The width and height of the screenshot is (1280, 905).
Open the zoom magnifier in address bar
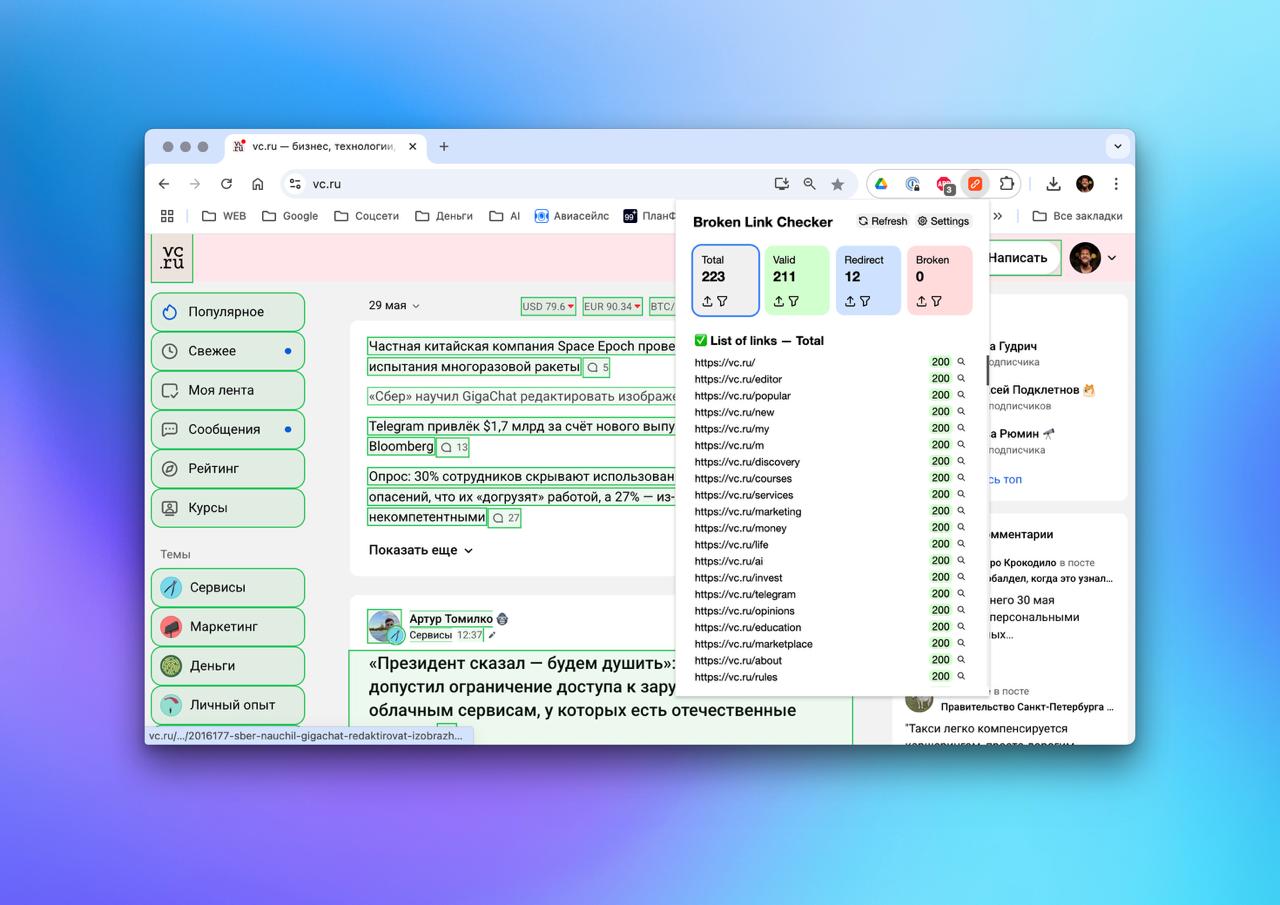click(x=810, y=184)
